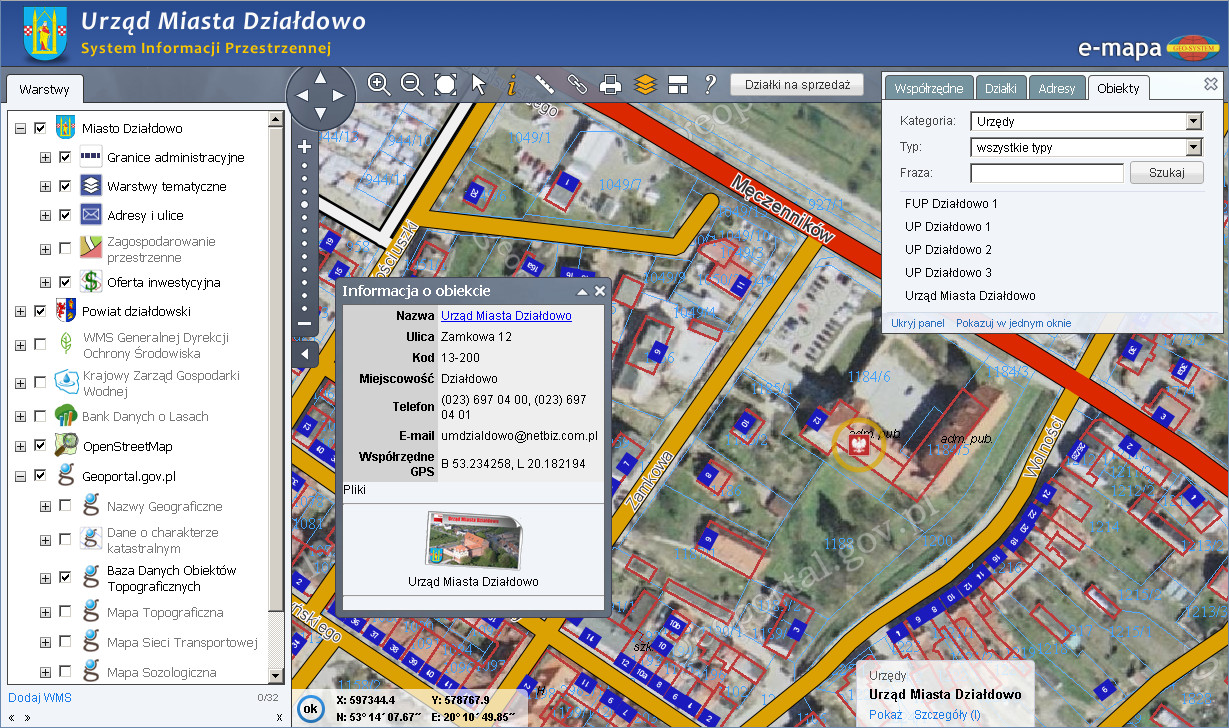Click the Ukryj panel link

coord(918,323)
